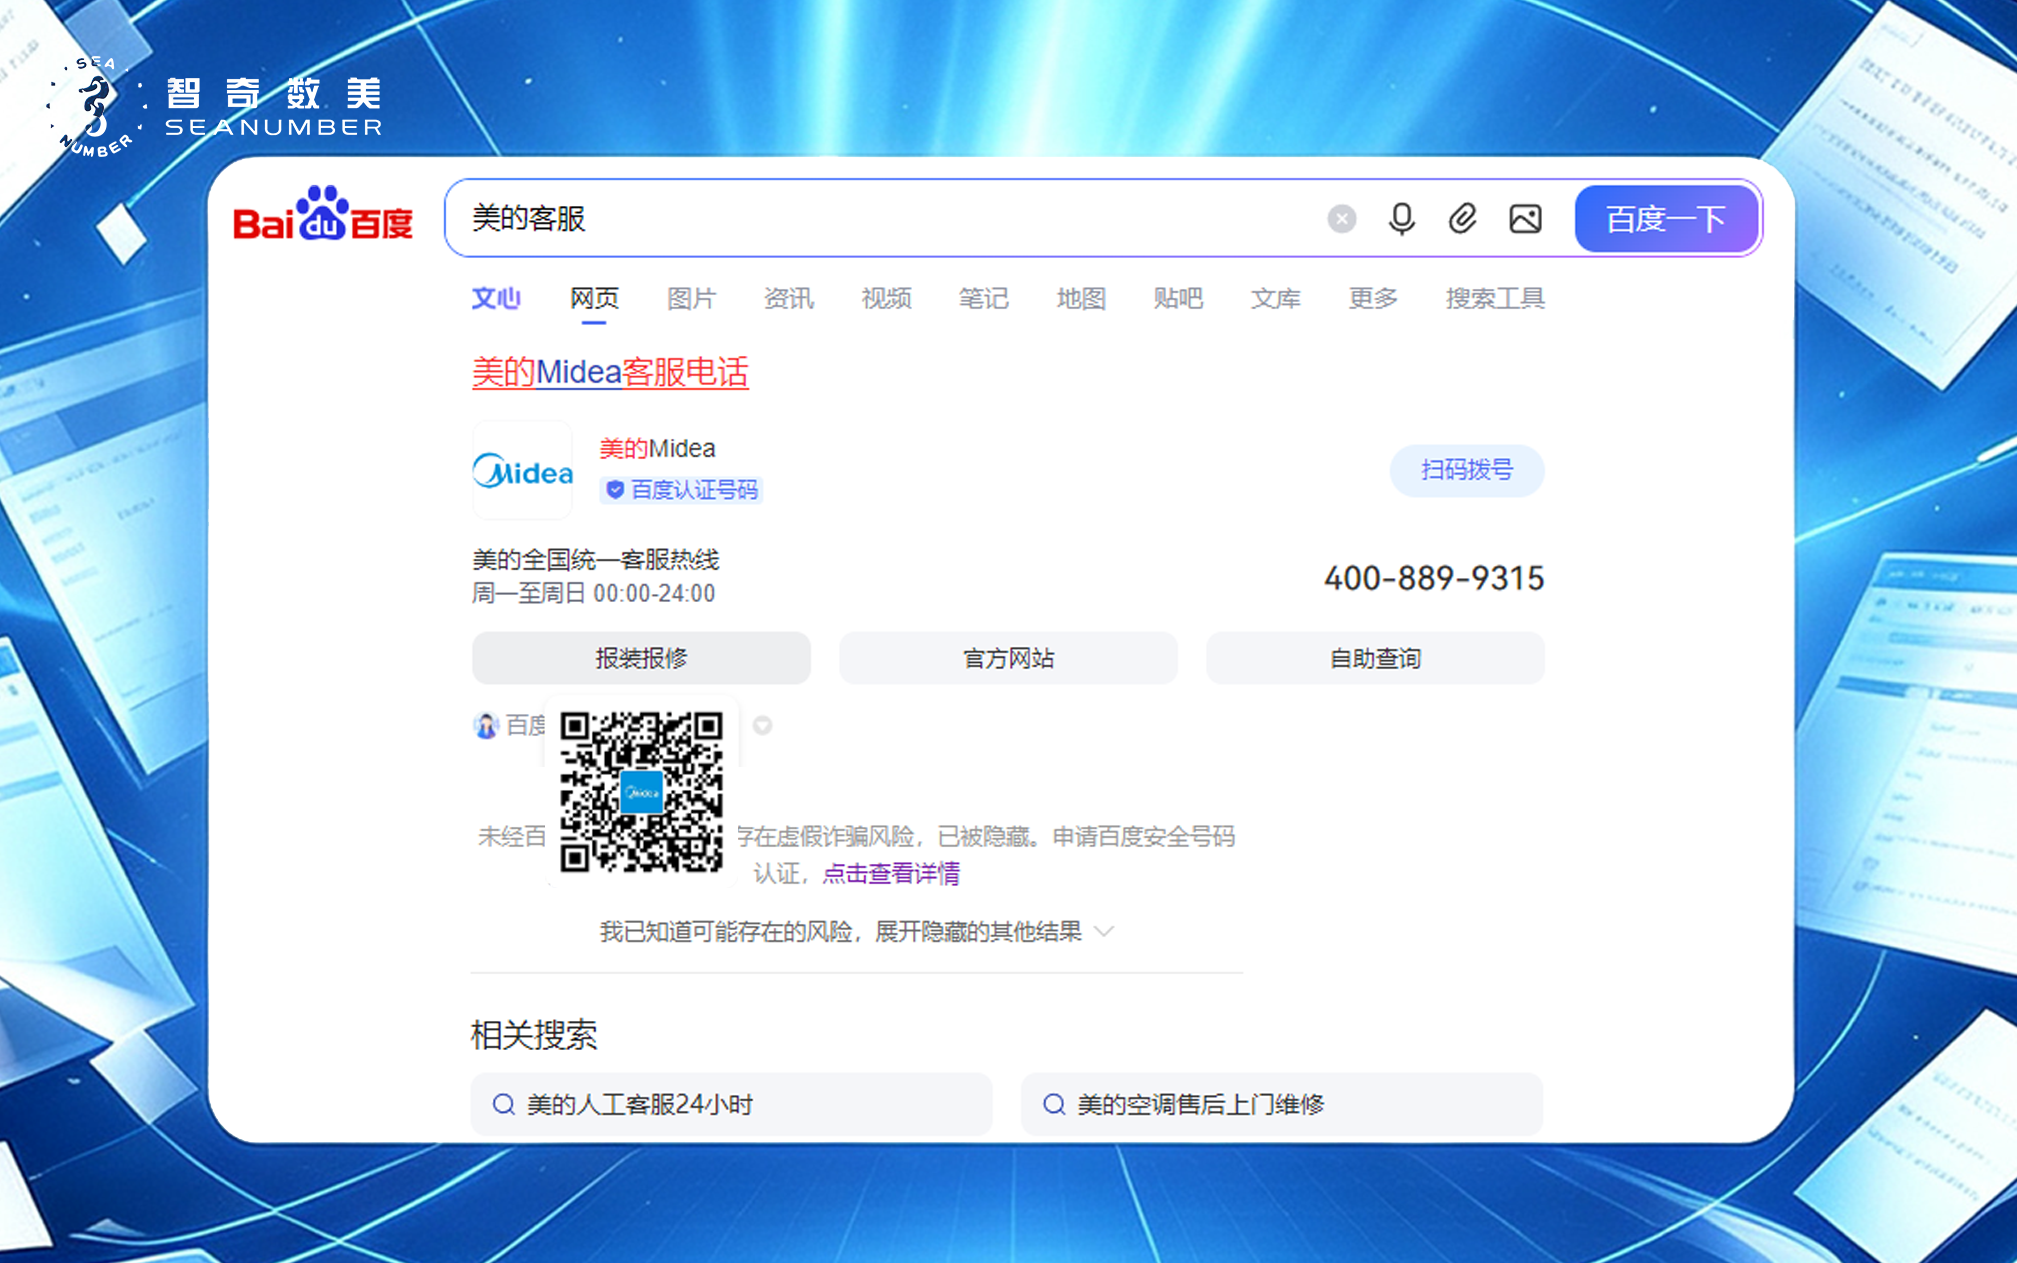Open image search via picture icon

tap(1525, 218)
